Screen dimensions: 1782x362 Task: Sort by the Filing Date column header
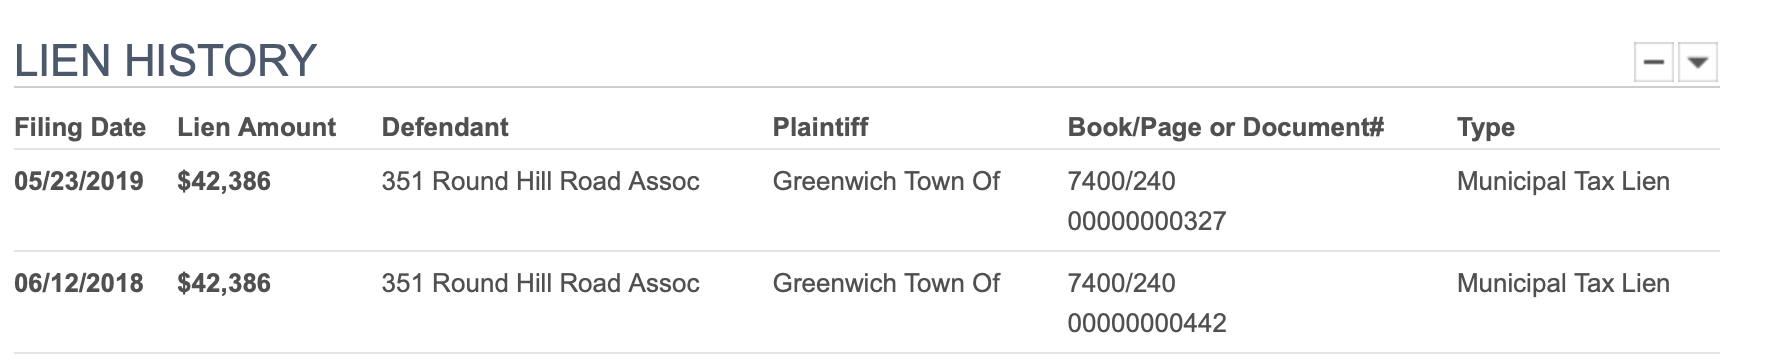tap(80, 128)
